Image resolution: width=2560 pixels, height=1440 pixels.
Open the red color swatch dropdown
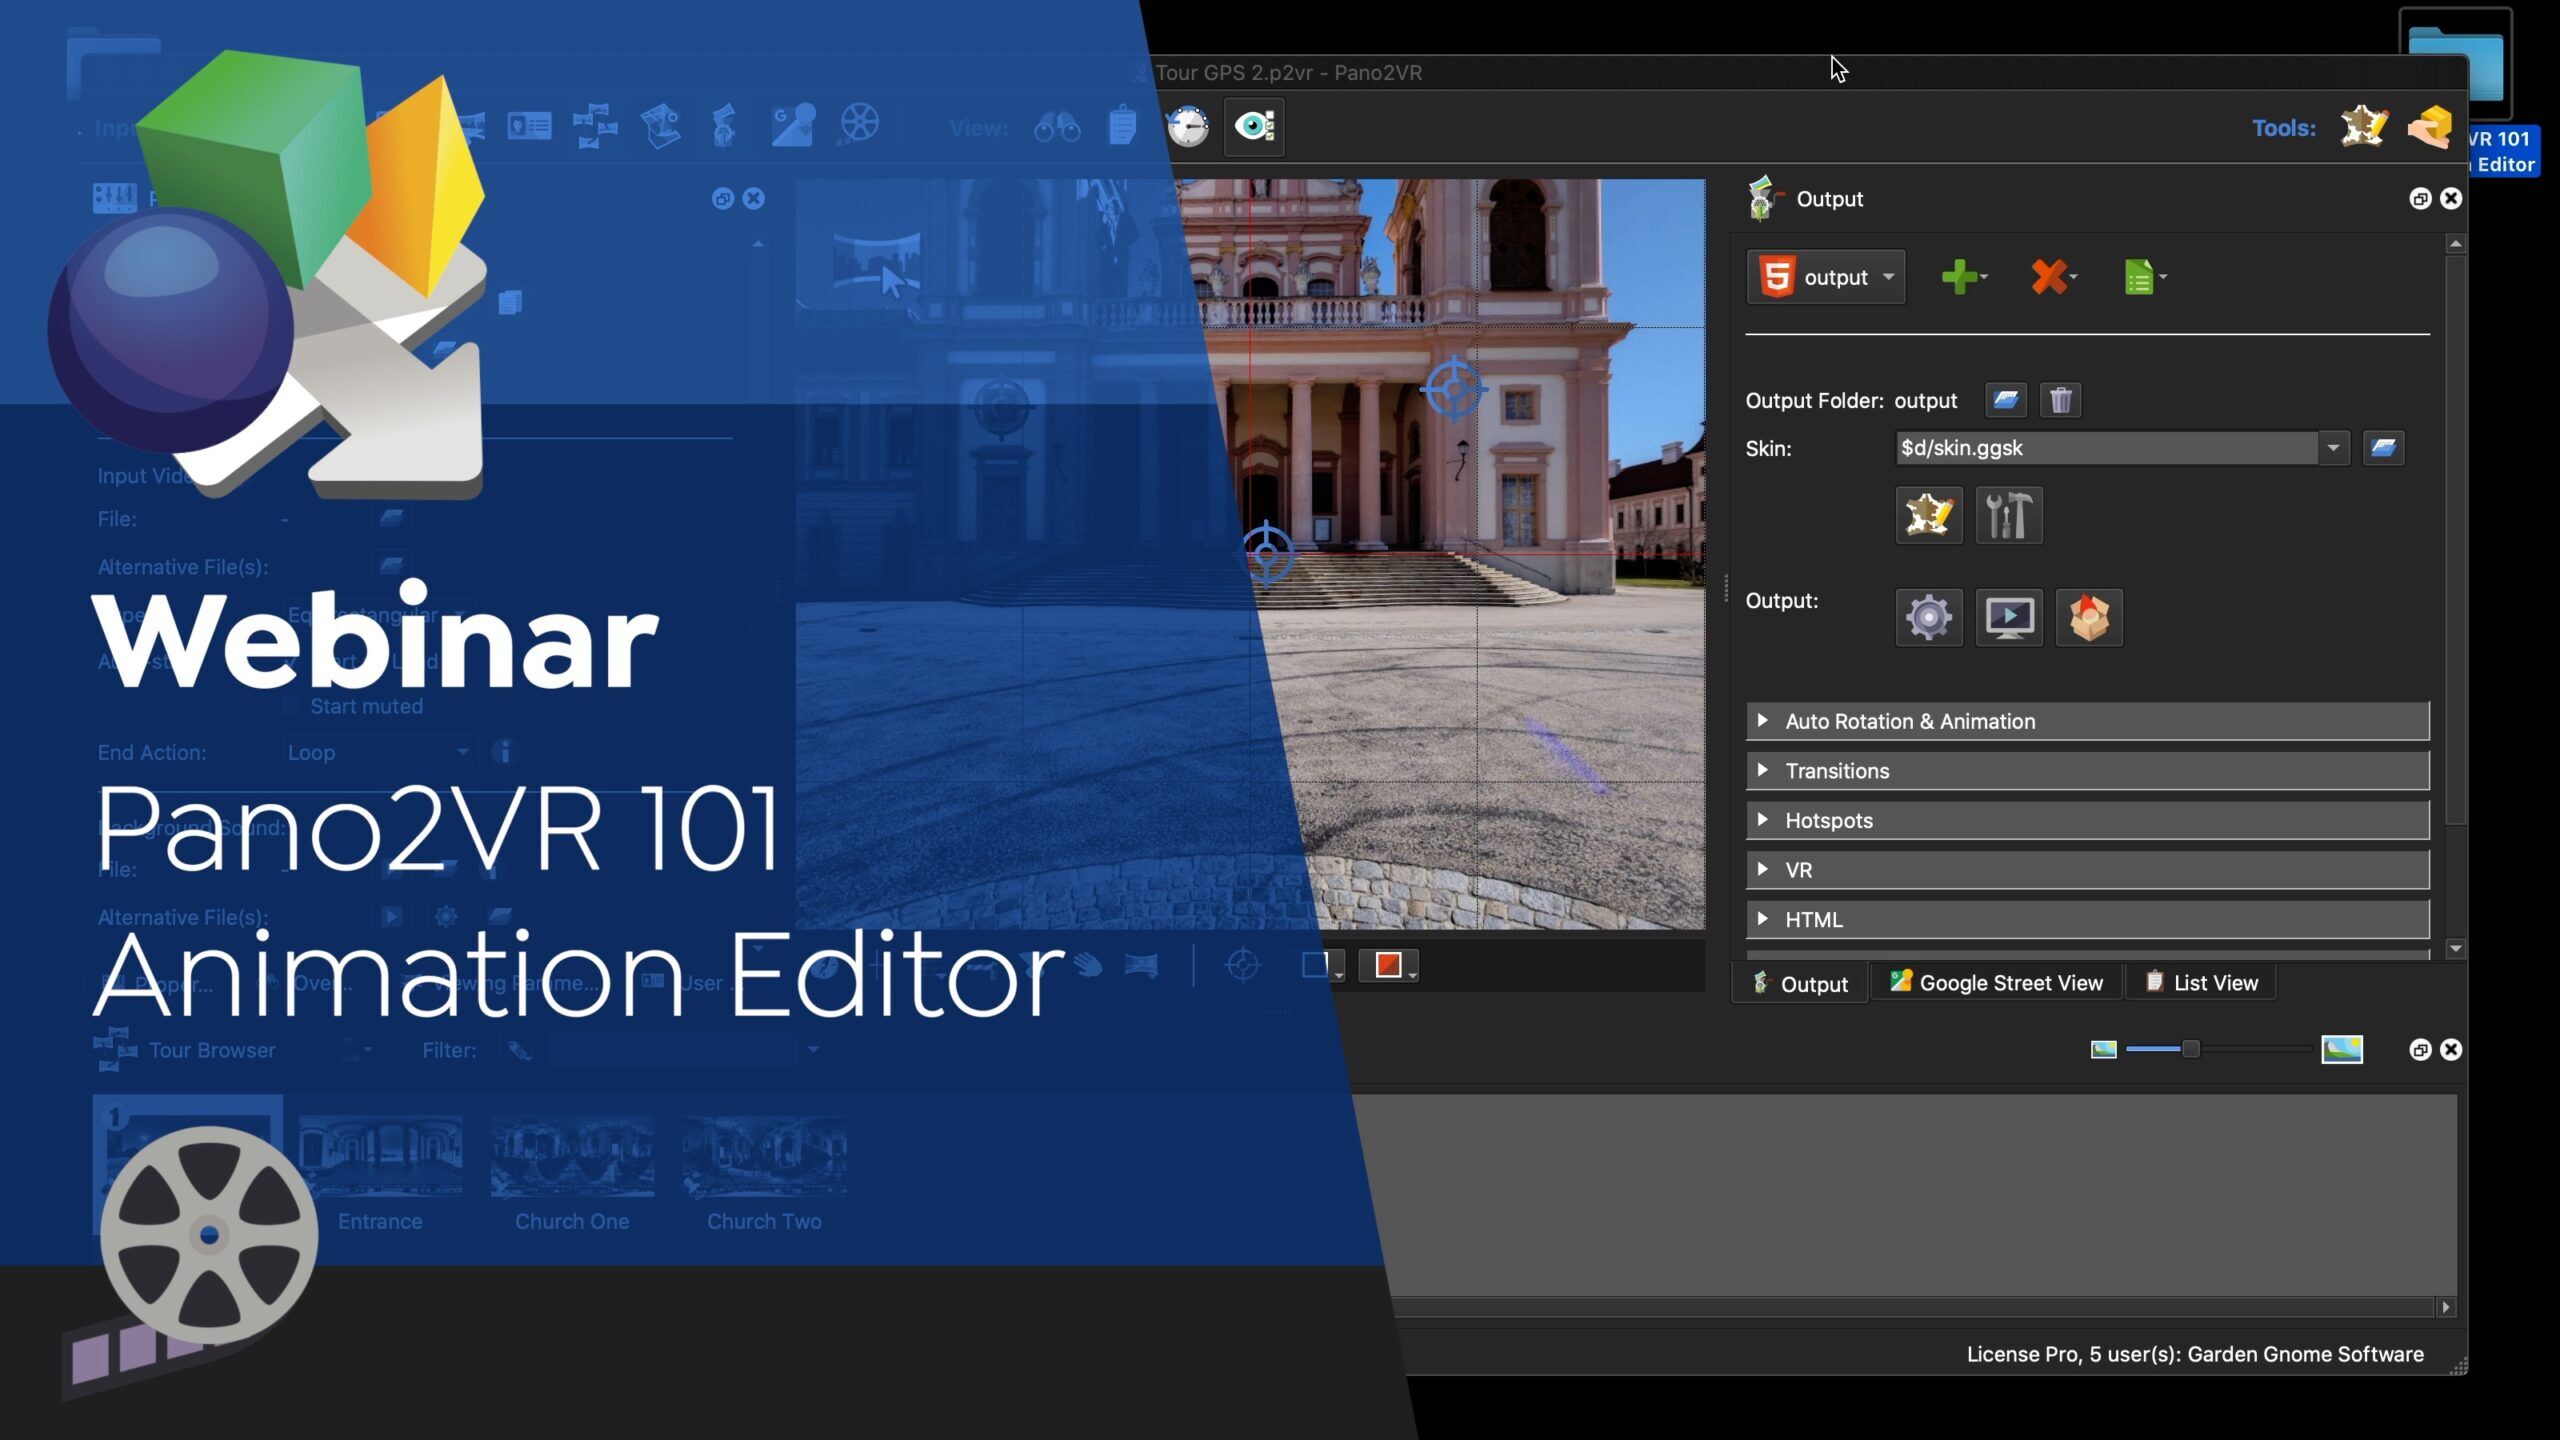pos(1389,965)
